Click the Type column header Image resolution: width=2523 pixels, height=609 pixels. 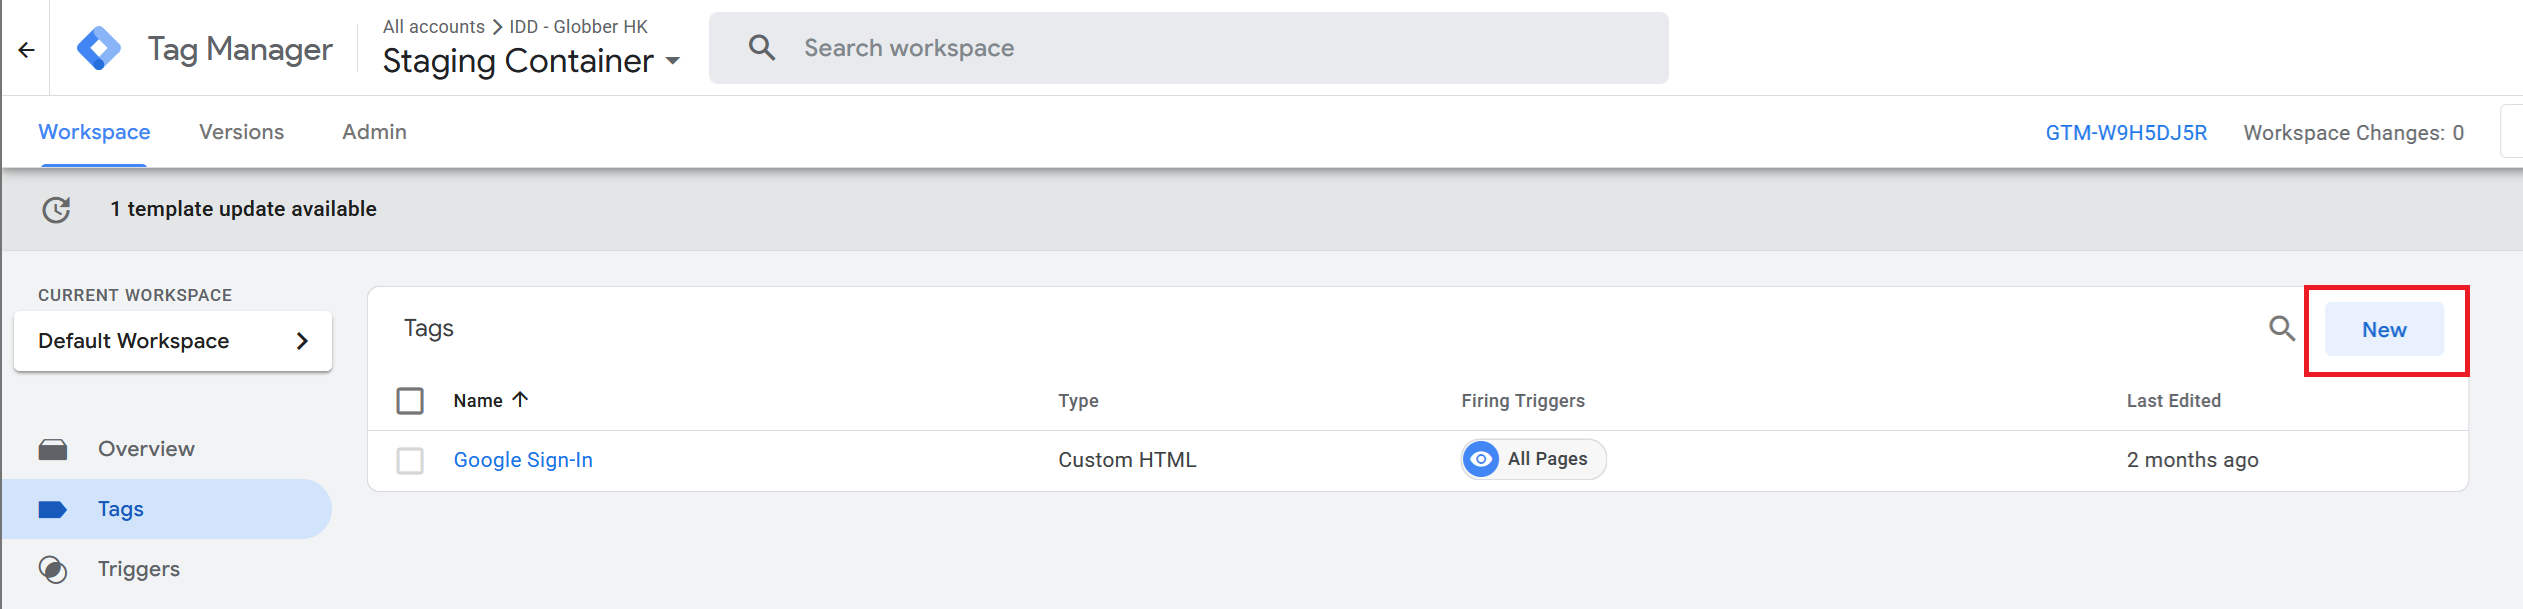click(x=1078, y=401)
